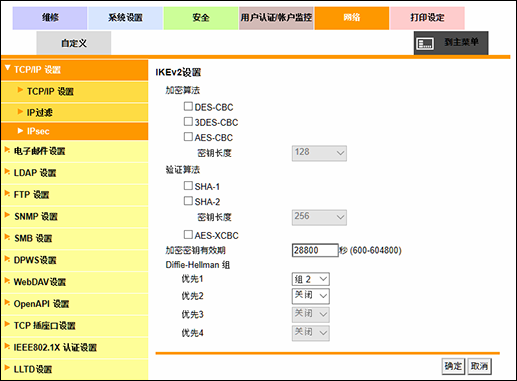Open the 优先3 dropdown
517x381 pixels.
tap(311, 315)
